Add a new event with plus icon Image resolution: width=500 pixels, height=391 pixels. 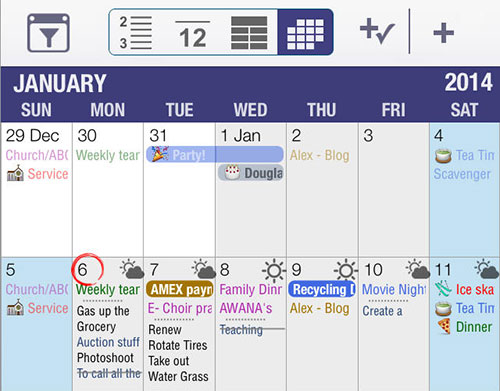coord(443,33)
